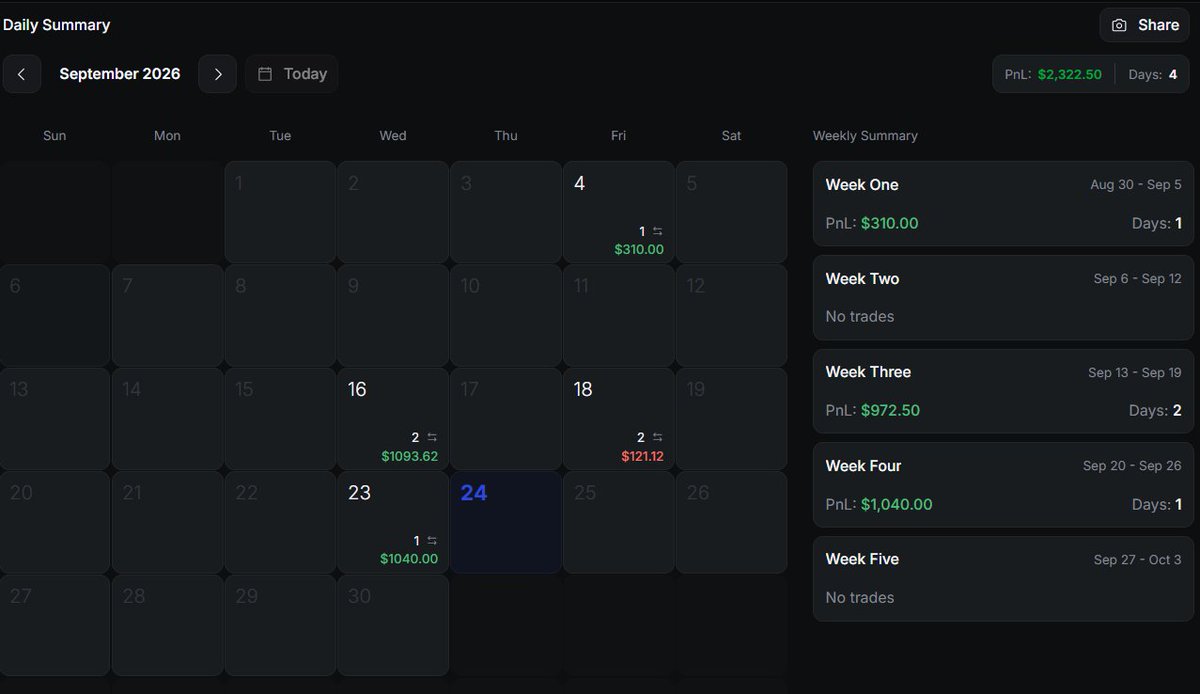Screen dimensions: 1200x694
Task: Jump to Today's date
Action: (x=291, y=74)
